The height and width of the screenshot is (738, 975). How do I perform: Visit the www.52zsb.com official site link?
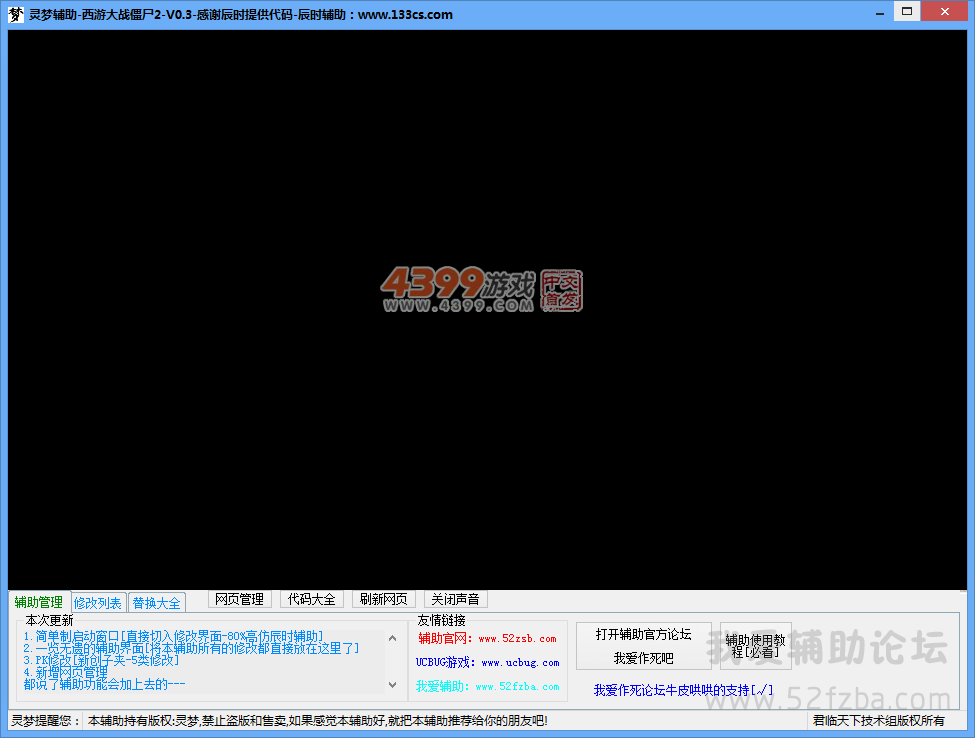[517, 639]
